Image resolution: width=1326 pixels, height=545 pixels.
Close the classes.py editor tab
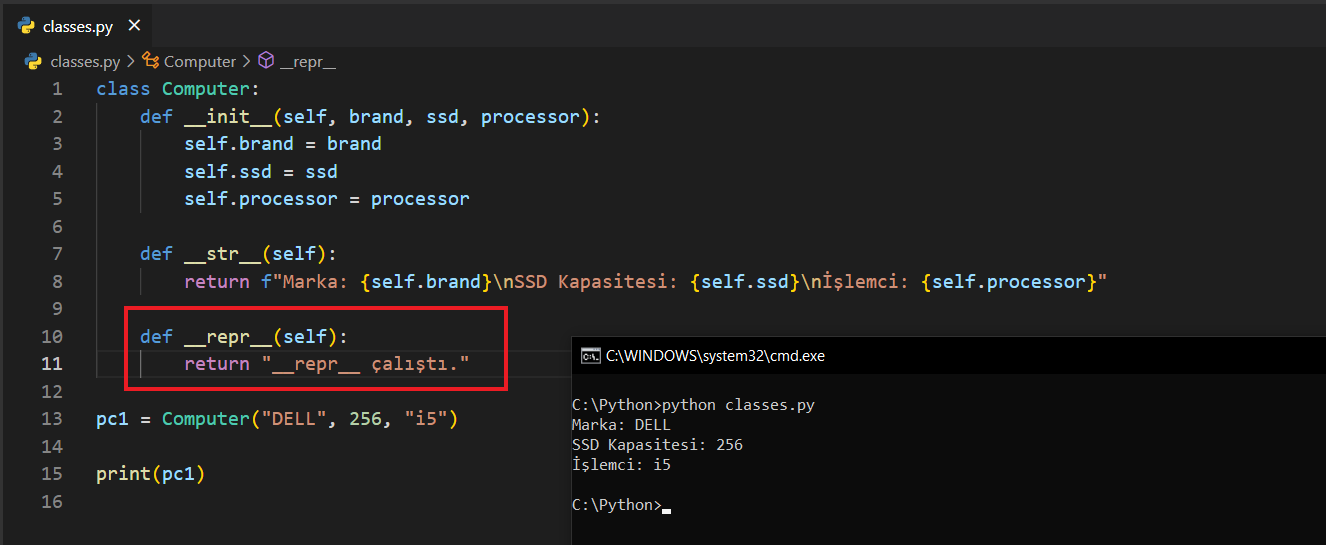135,26
